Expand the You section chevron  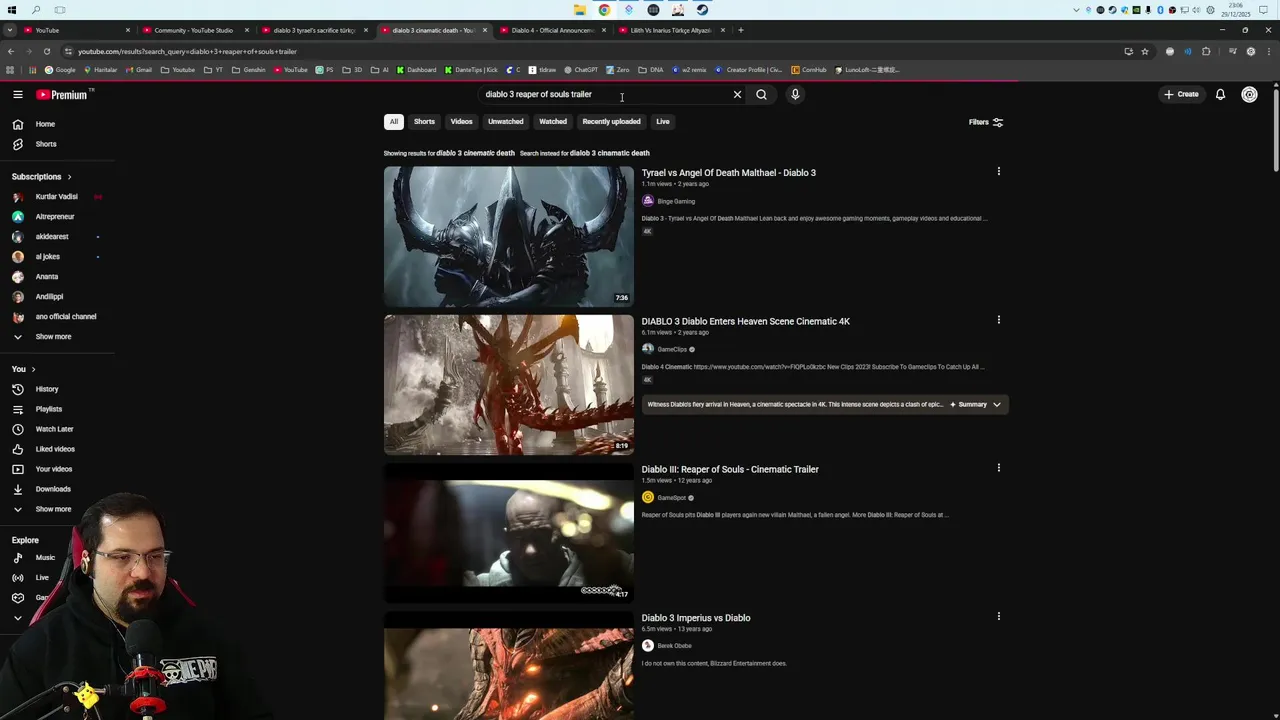[x=33, y=369]
